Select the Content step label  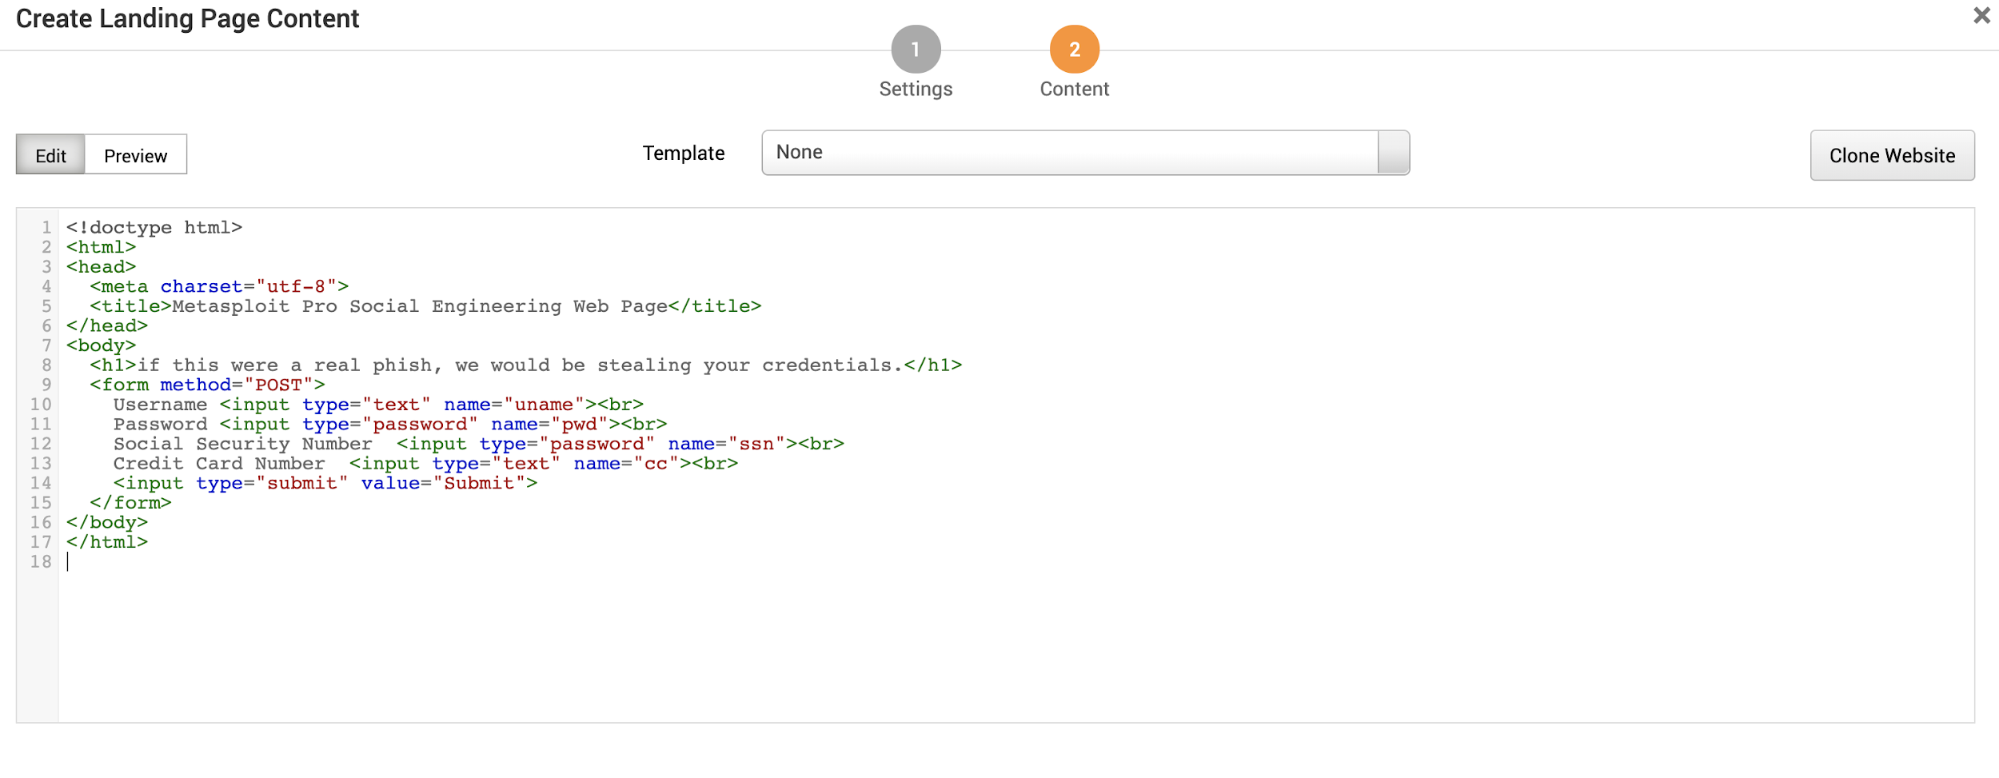point(1074,89)
